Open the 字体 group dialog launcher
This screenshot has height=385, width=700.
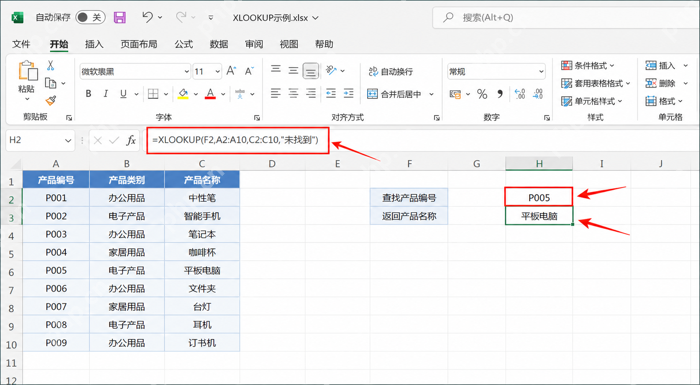(x=257, y=117)
